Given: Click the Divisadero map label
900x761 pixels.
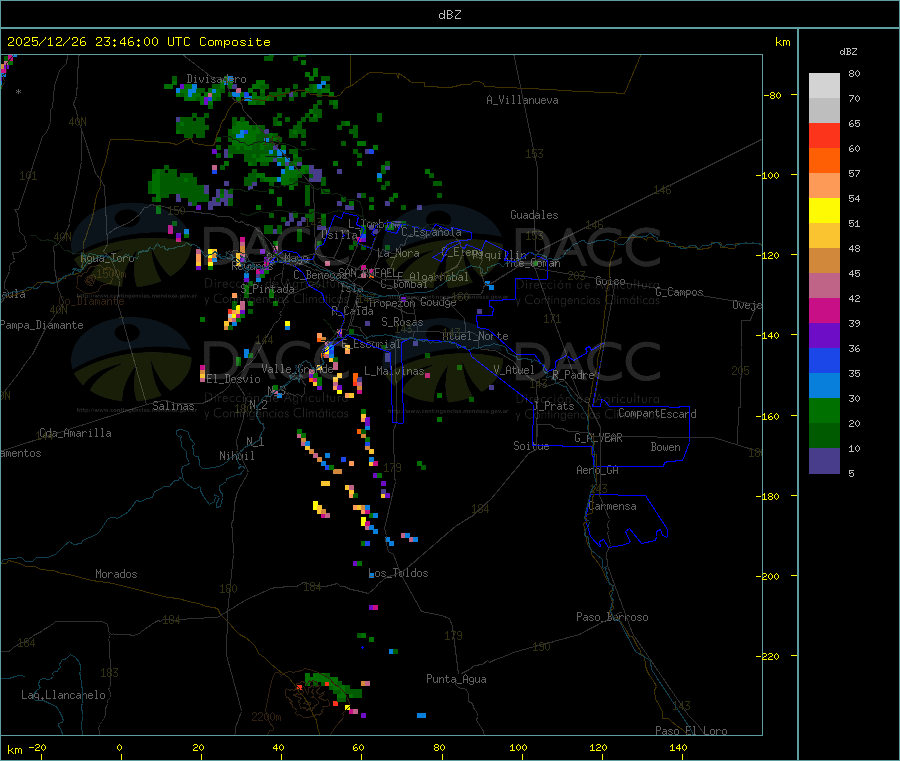Looking at the screenshot, I should 216,79.
